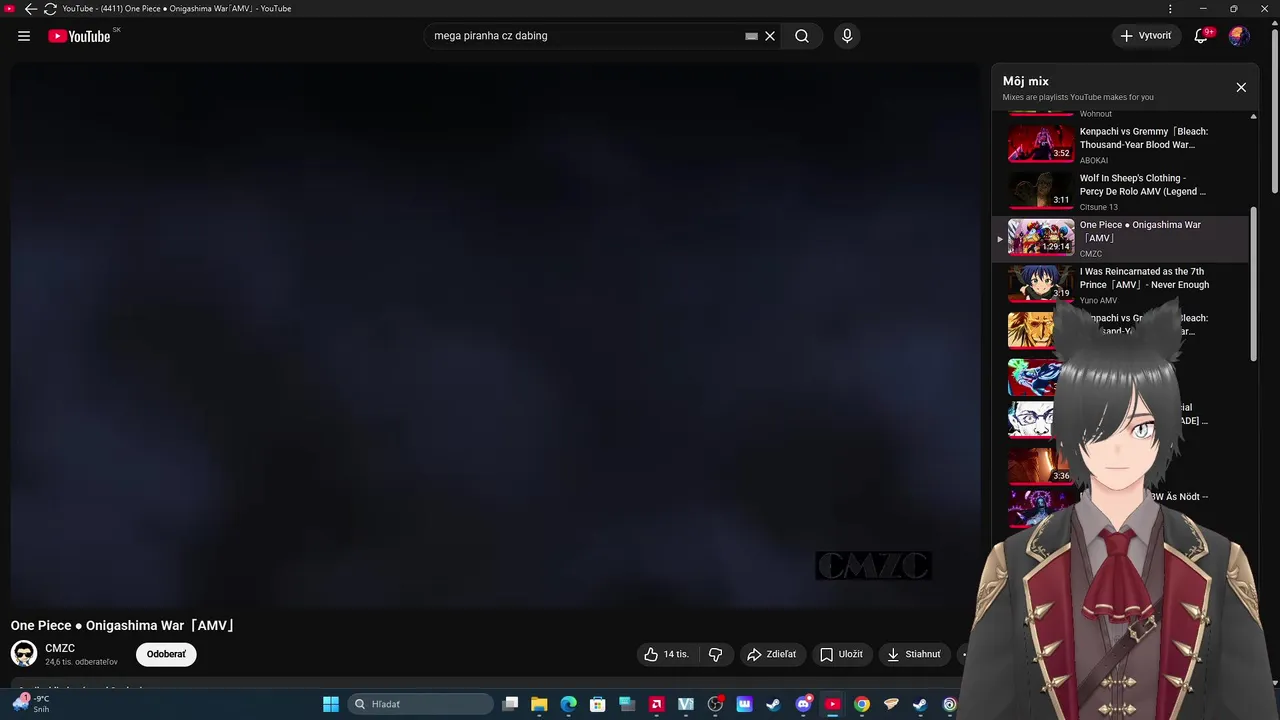The image size is (1280, 720).
Task: Open the CMZC channel avatar
Action: click(24, 654)
